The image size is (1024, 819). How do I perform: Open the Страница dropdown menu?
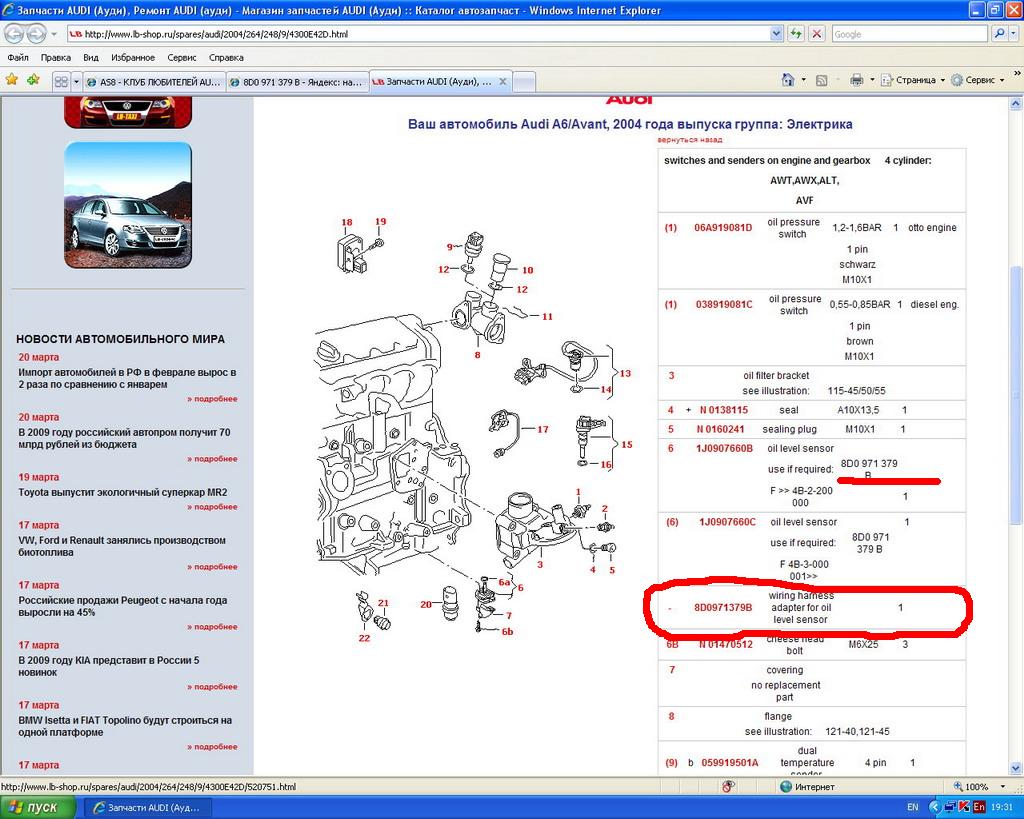pos(914,80)
